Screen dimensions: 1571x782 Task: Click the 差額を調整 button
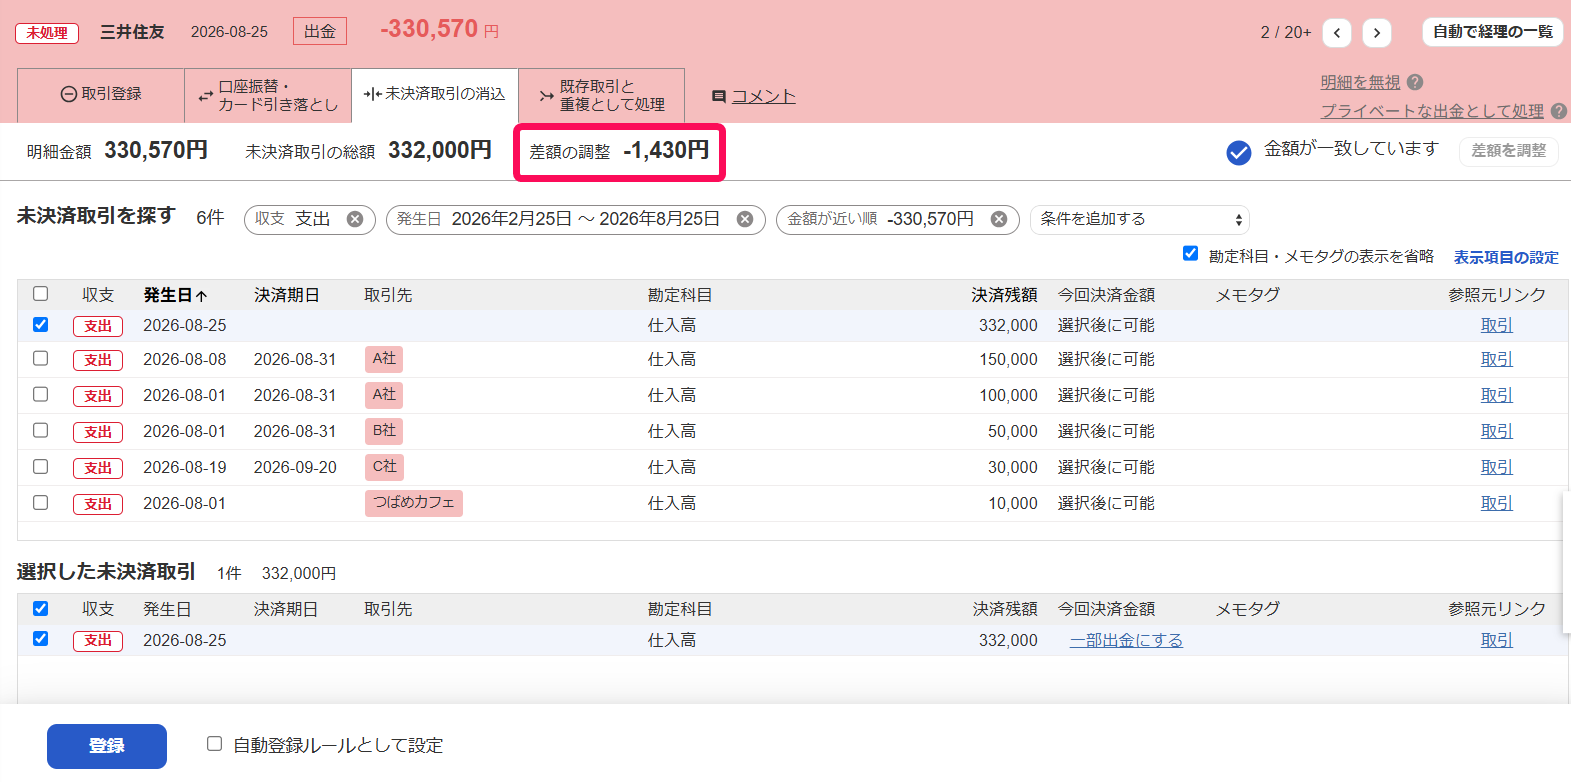pyautogui.click(x=1508, y=151)
